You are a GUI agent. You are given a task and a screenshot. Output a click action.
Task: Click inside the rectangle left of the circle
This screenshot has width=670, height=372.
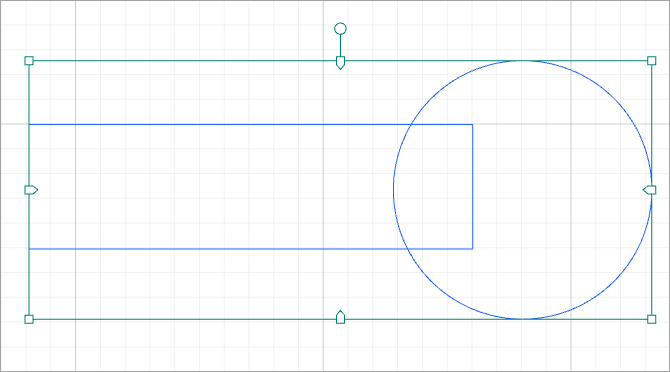(209, 187)
